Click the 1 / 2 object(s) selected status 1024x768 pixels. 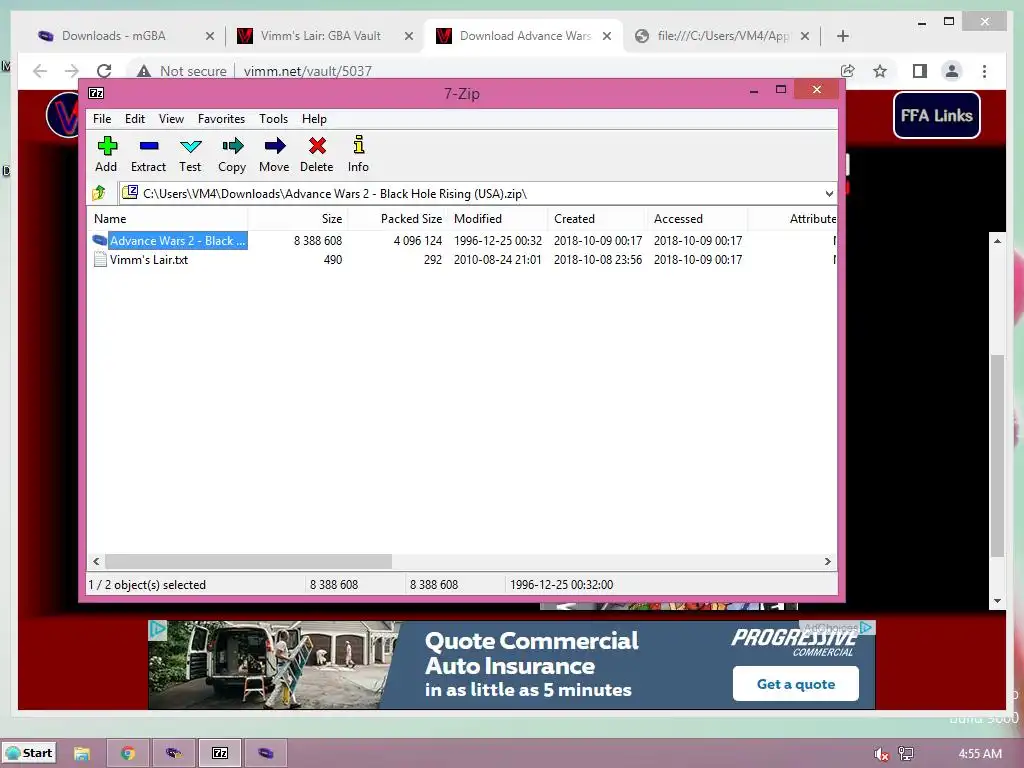pos(147,584)
